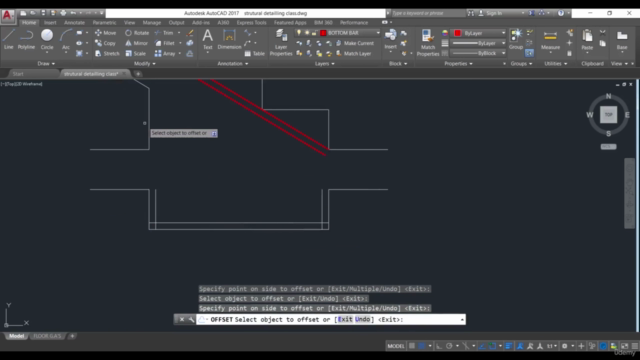640x360 pixels.
Task: Switch to the Start file tab
Action: (x=18, y=74)
